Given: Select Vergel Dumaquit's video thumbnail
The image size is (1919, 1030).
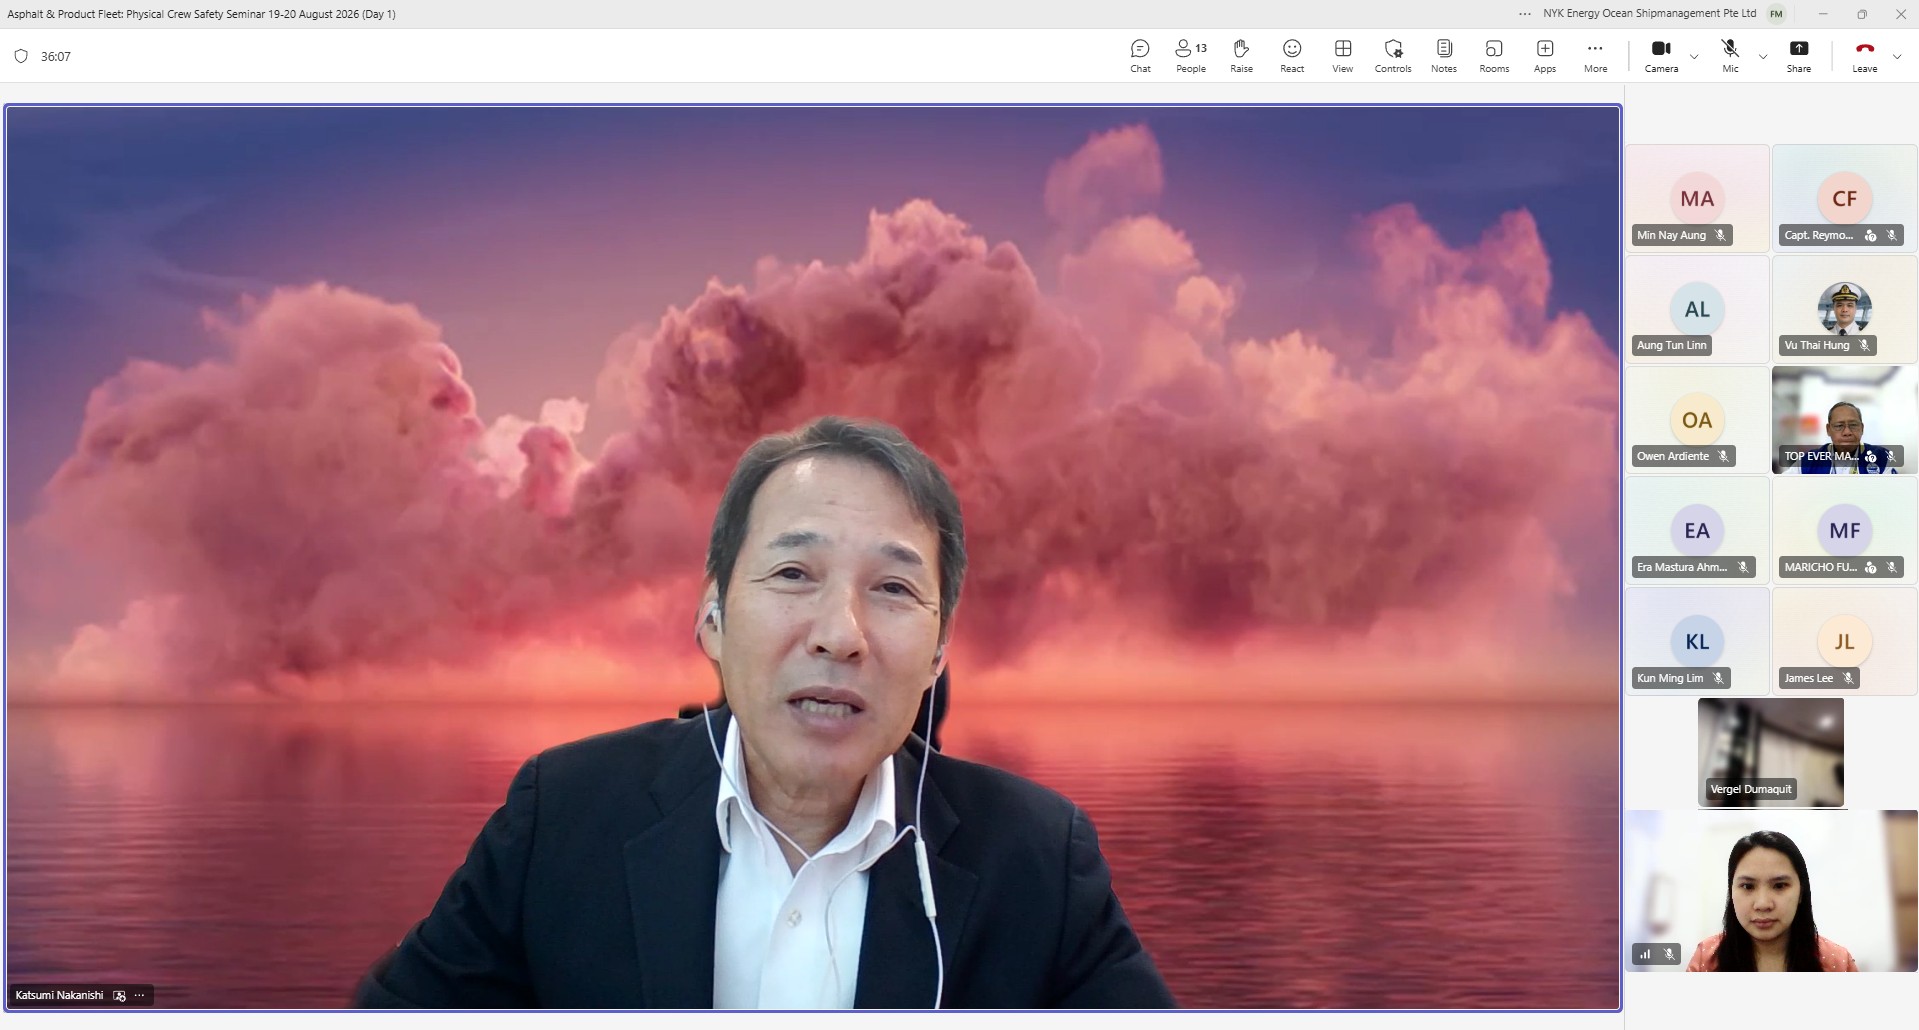Looking at the screenshot, I should point(1770,752).
